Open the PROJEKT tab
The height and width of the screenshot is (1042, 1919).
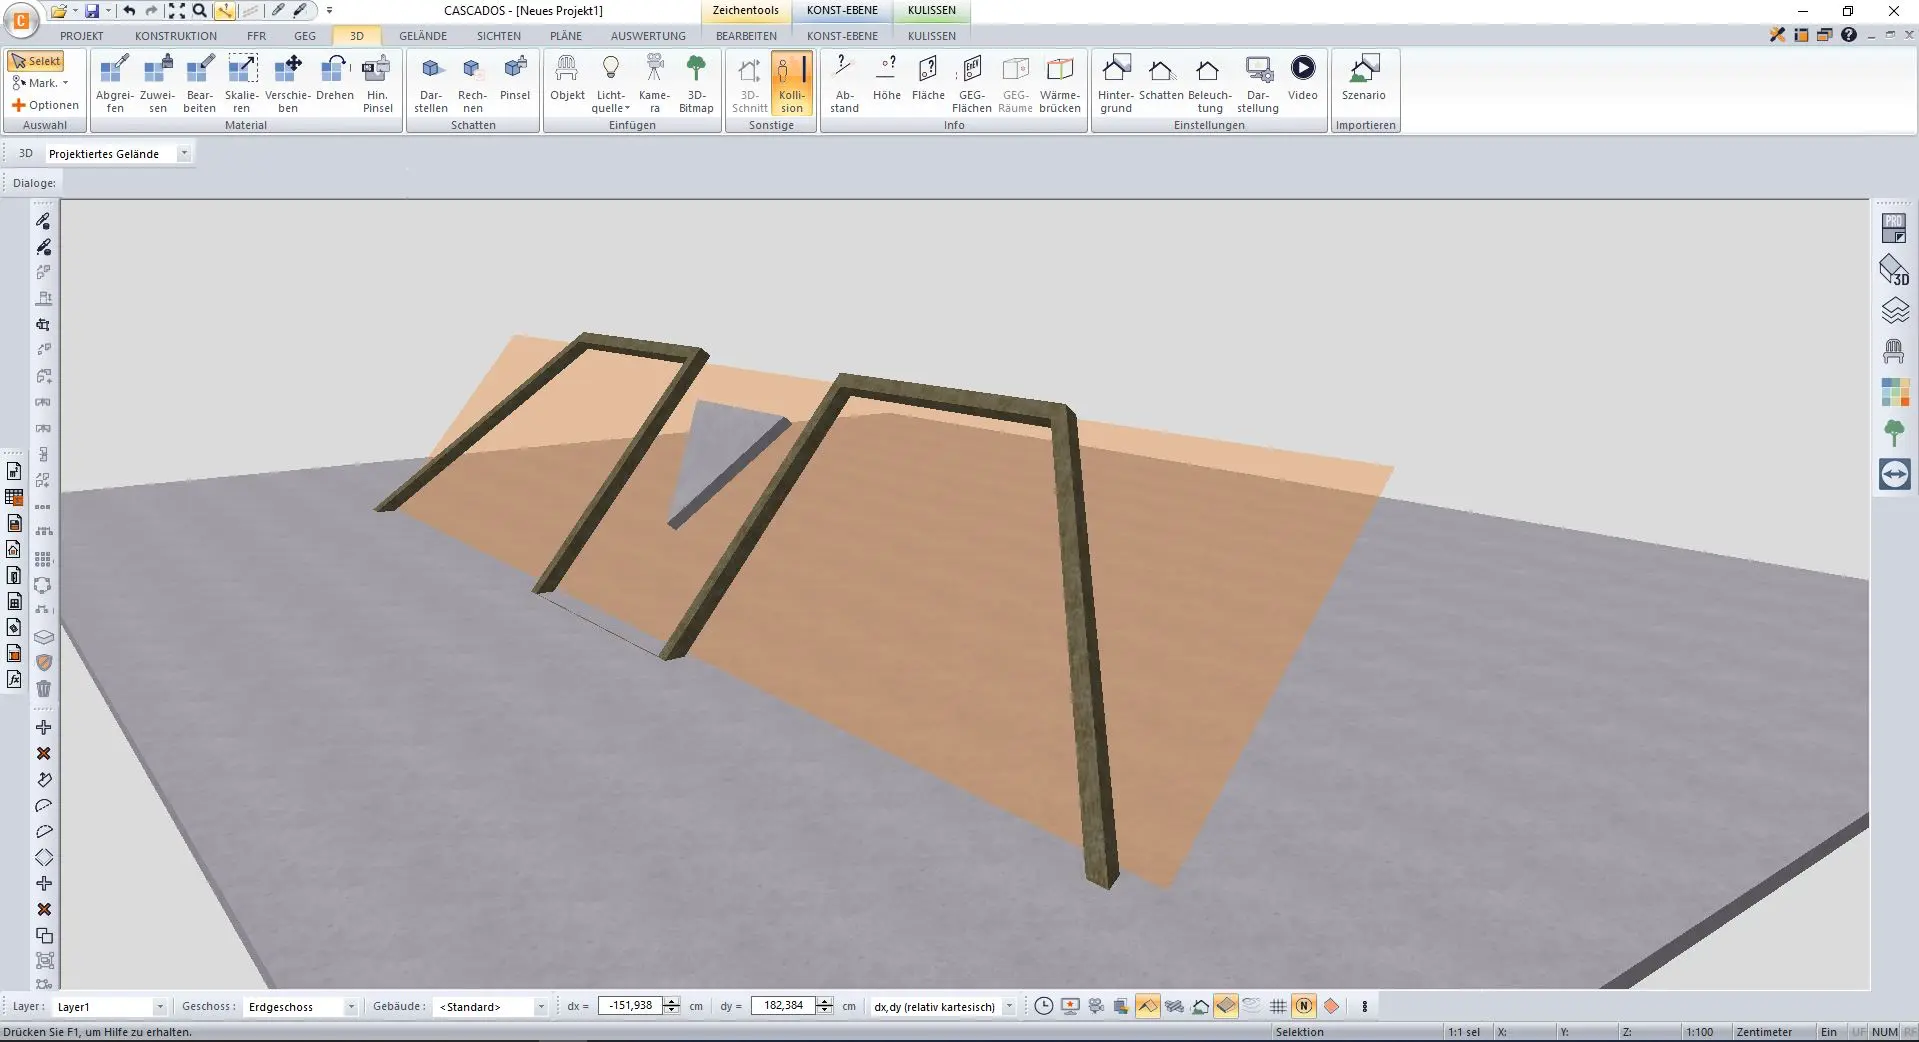(x=82, y=36)
